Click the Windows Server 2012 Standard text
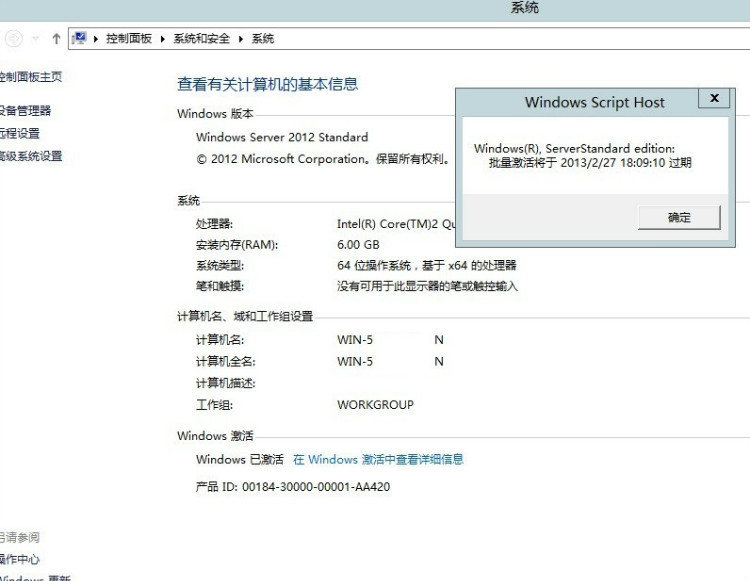Viewport: 750px width, 581px height. click(x=282, y=137)
